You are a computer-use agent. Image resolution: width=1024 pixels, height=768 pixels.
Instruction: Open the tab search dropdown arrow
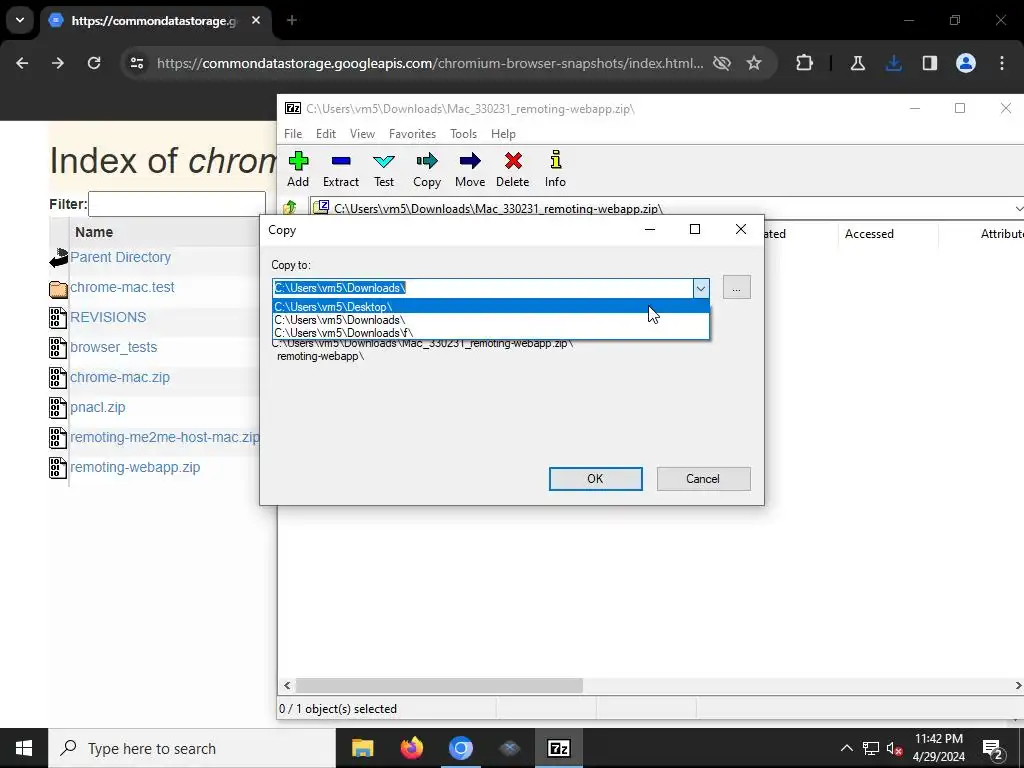[20, 20]
